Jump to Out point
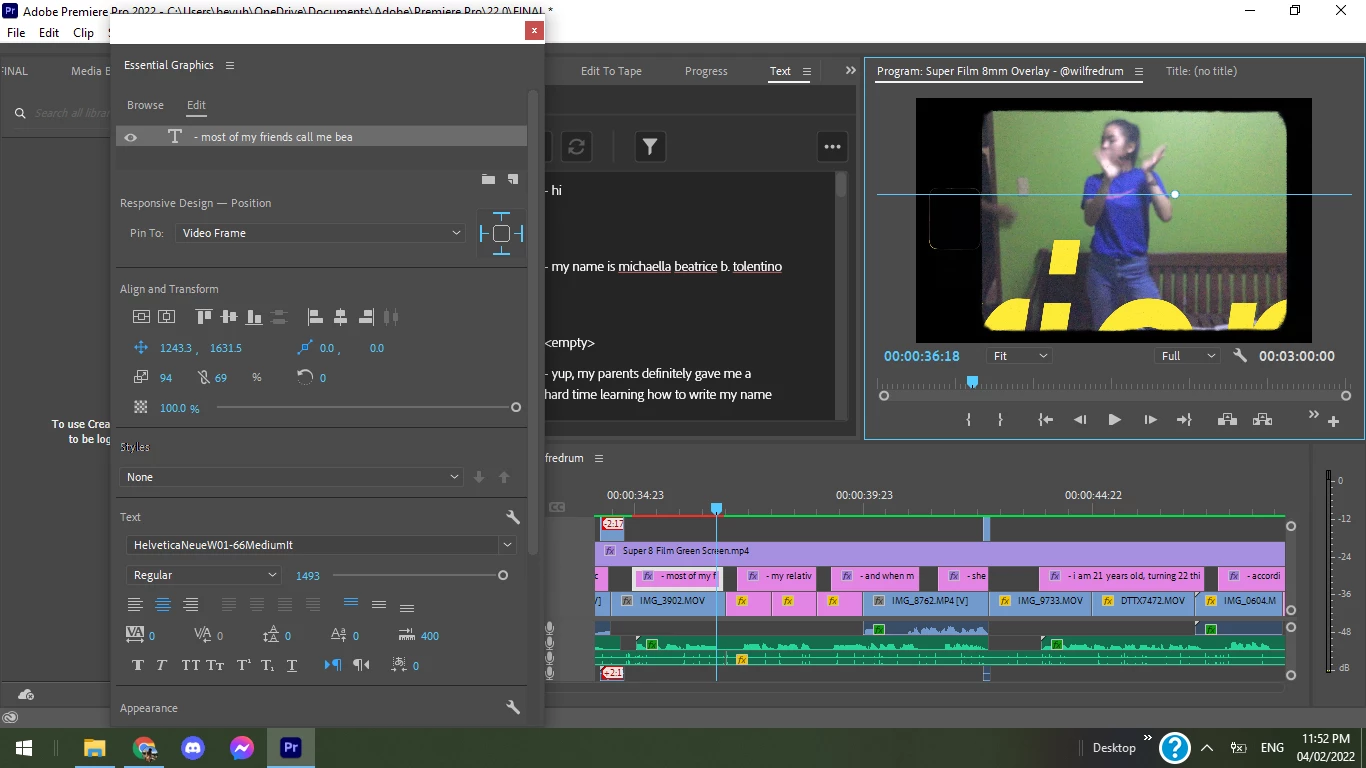 [x=1184, y=420]
